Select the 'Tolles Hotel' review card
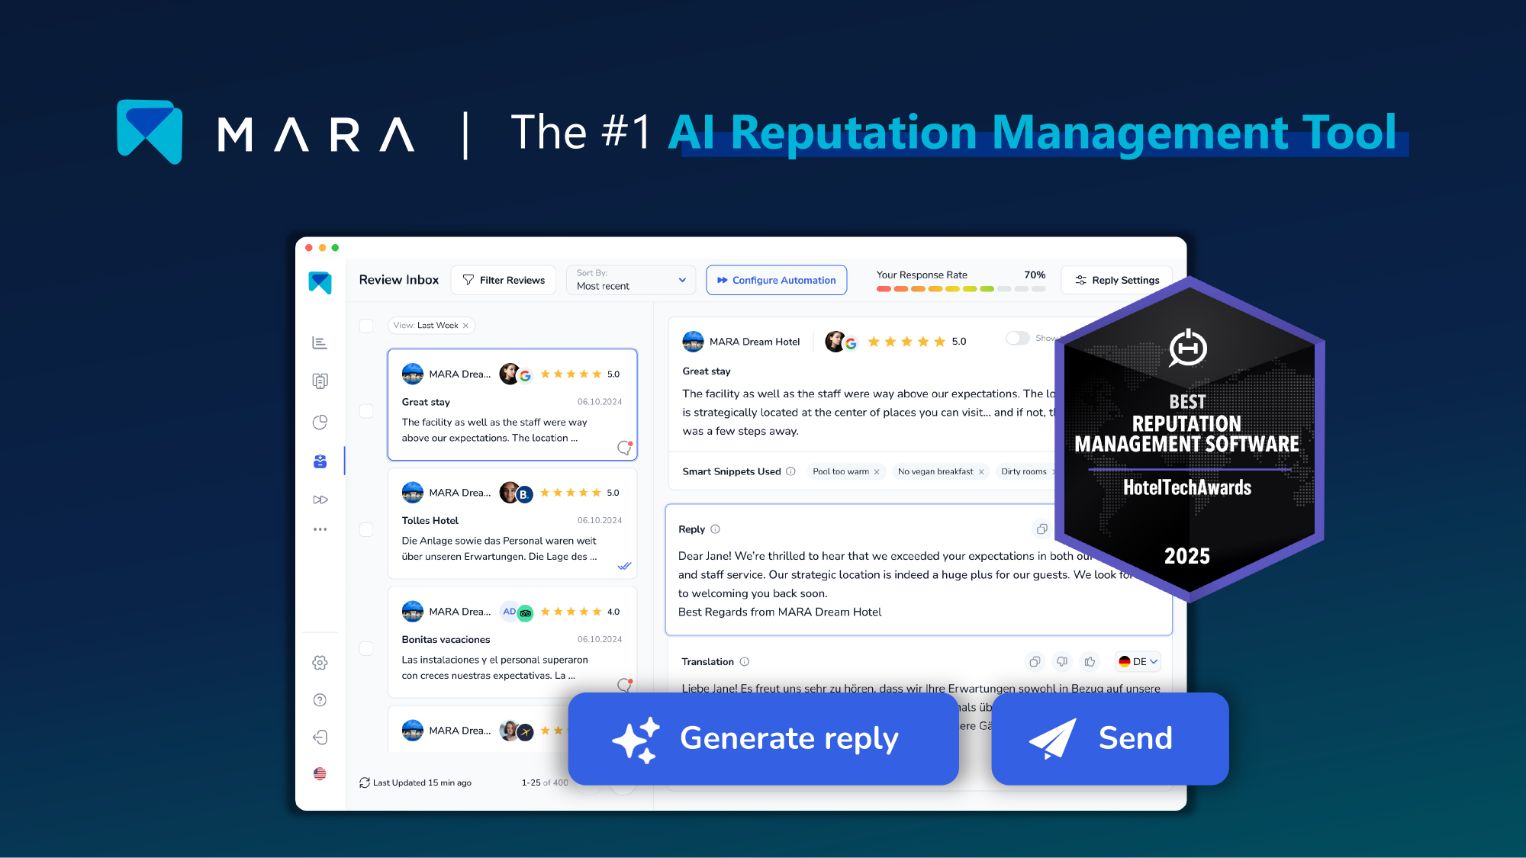The height and width of the screenshot is (858, 1526). click(x=512, y=524)
